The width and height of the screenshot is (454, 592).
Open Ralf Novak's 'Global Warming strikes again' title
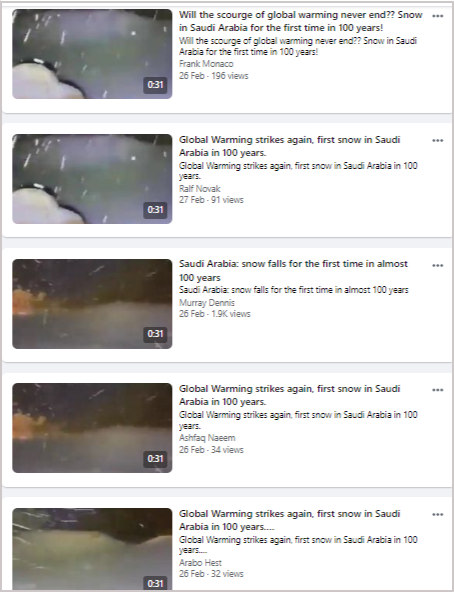coord(290,146)
